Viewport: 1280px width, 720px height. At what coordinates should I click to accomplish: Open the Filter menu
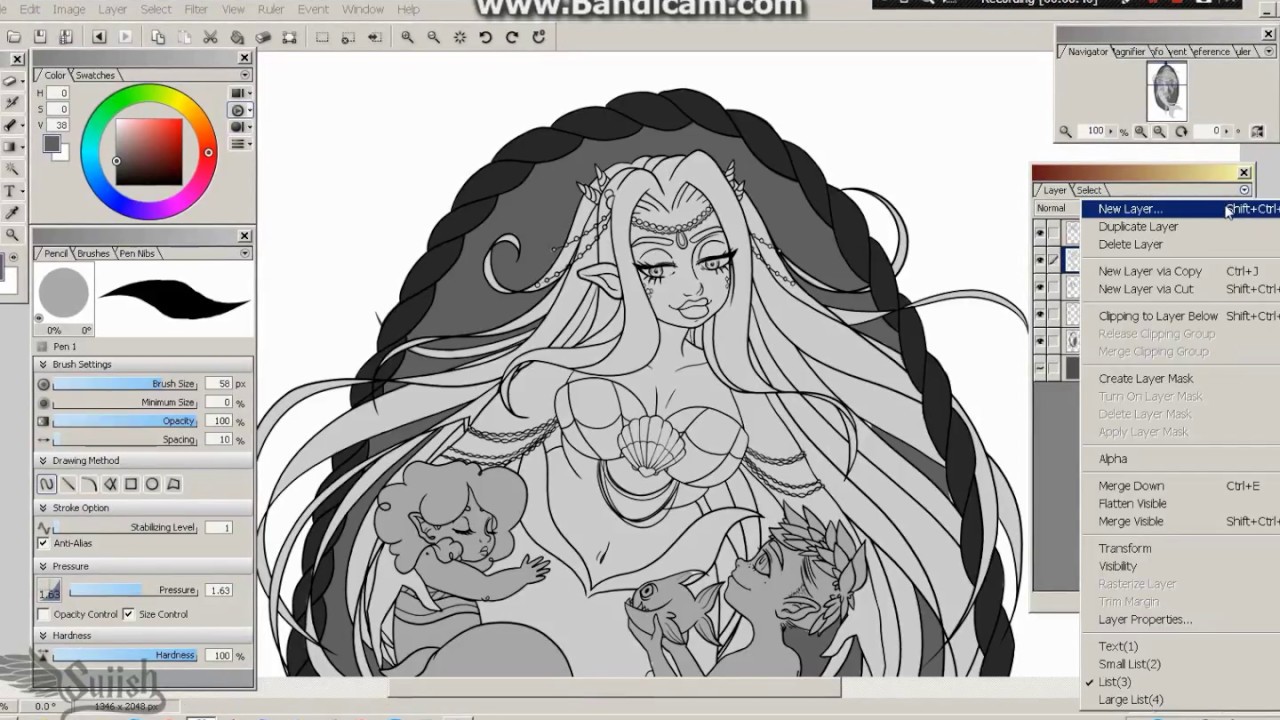tap(196, 9)
